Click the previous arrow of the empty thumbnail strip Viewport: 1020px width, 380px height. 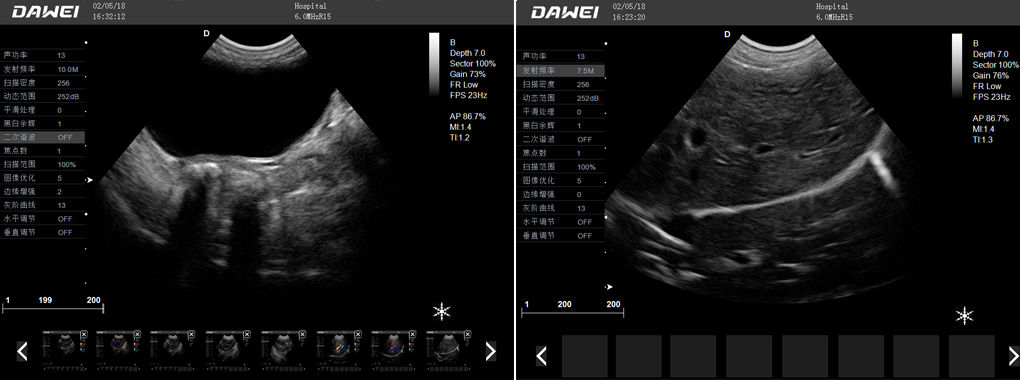pos(541,356)
